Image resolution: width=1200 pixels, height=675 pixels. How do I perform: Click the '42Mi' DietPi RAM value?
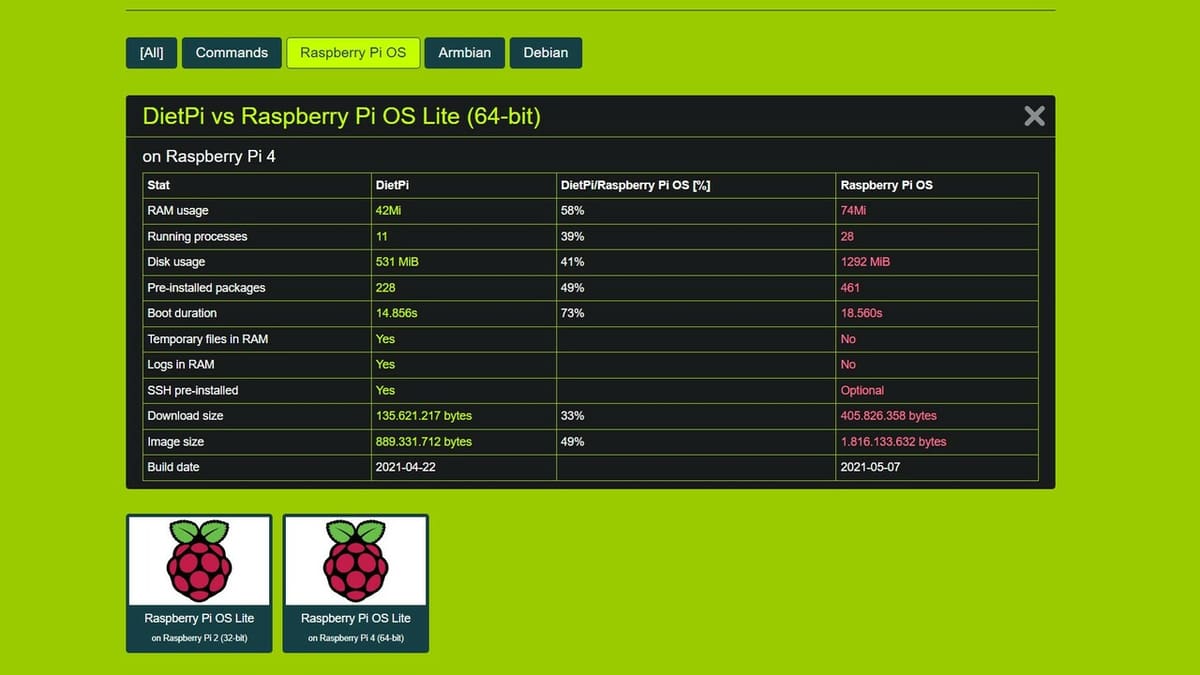pyautogui.click(x=389, y=211)
